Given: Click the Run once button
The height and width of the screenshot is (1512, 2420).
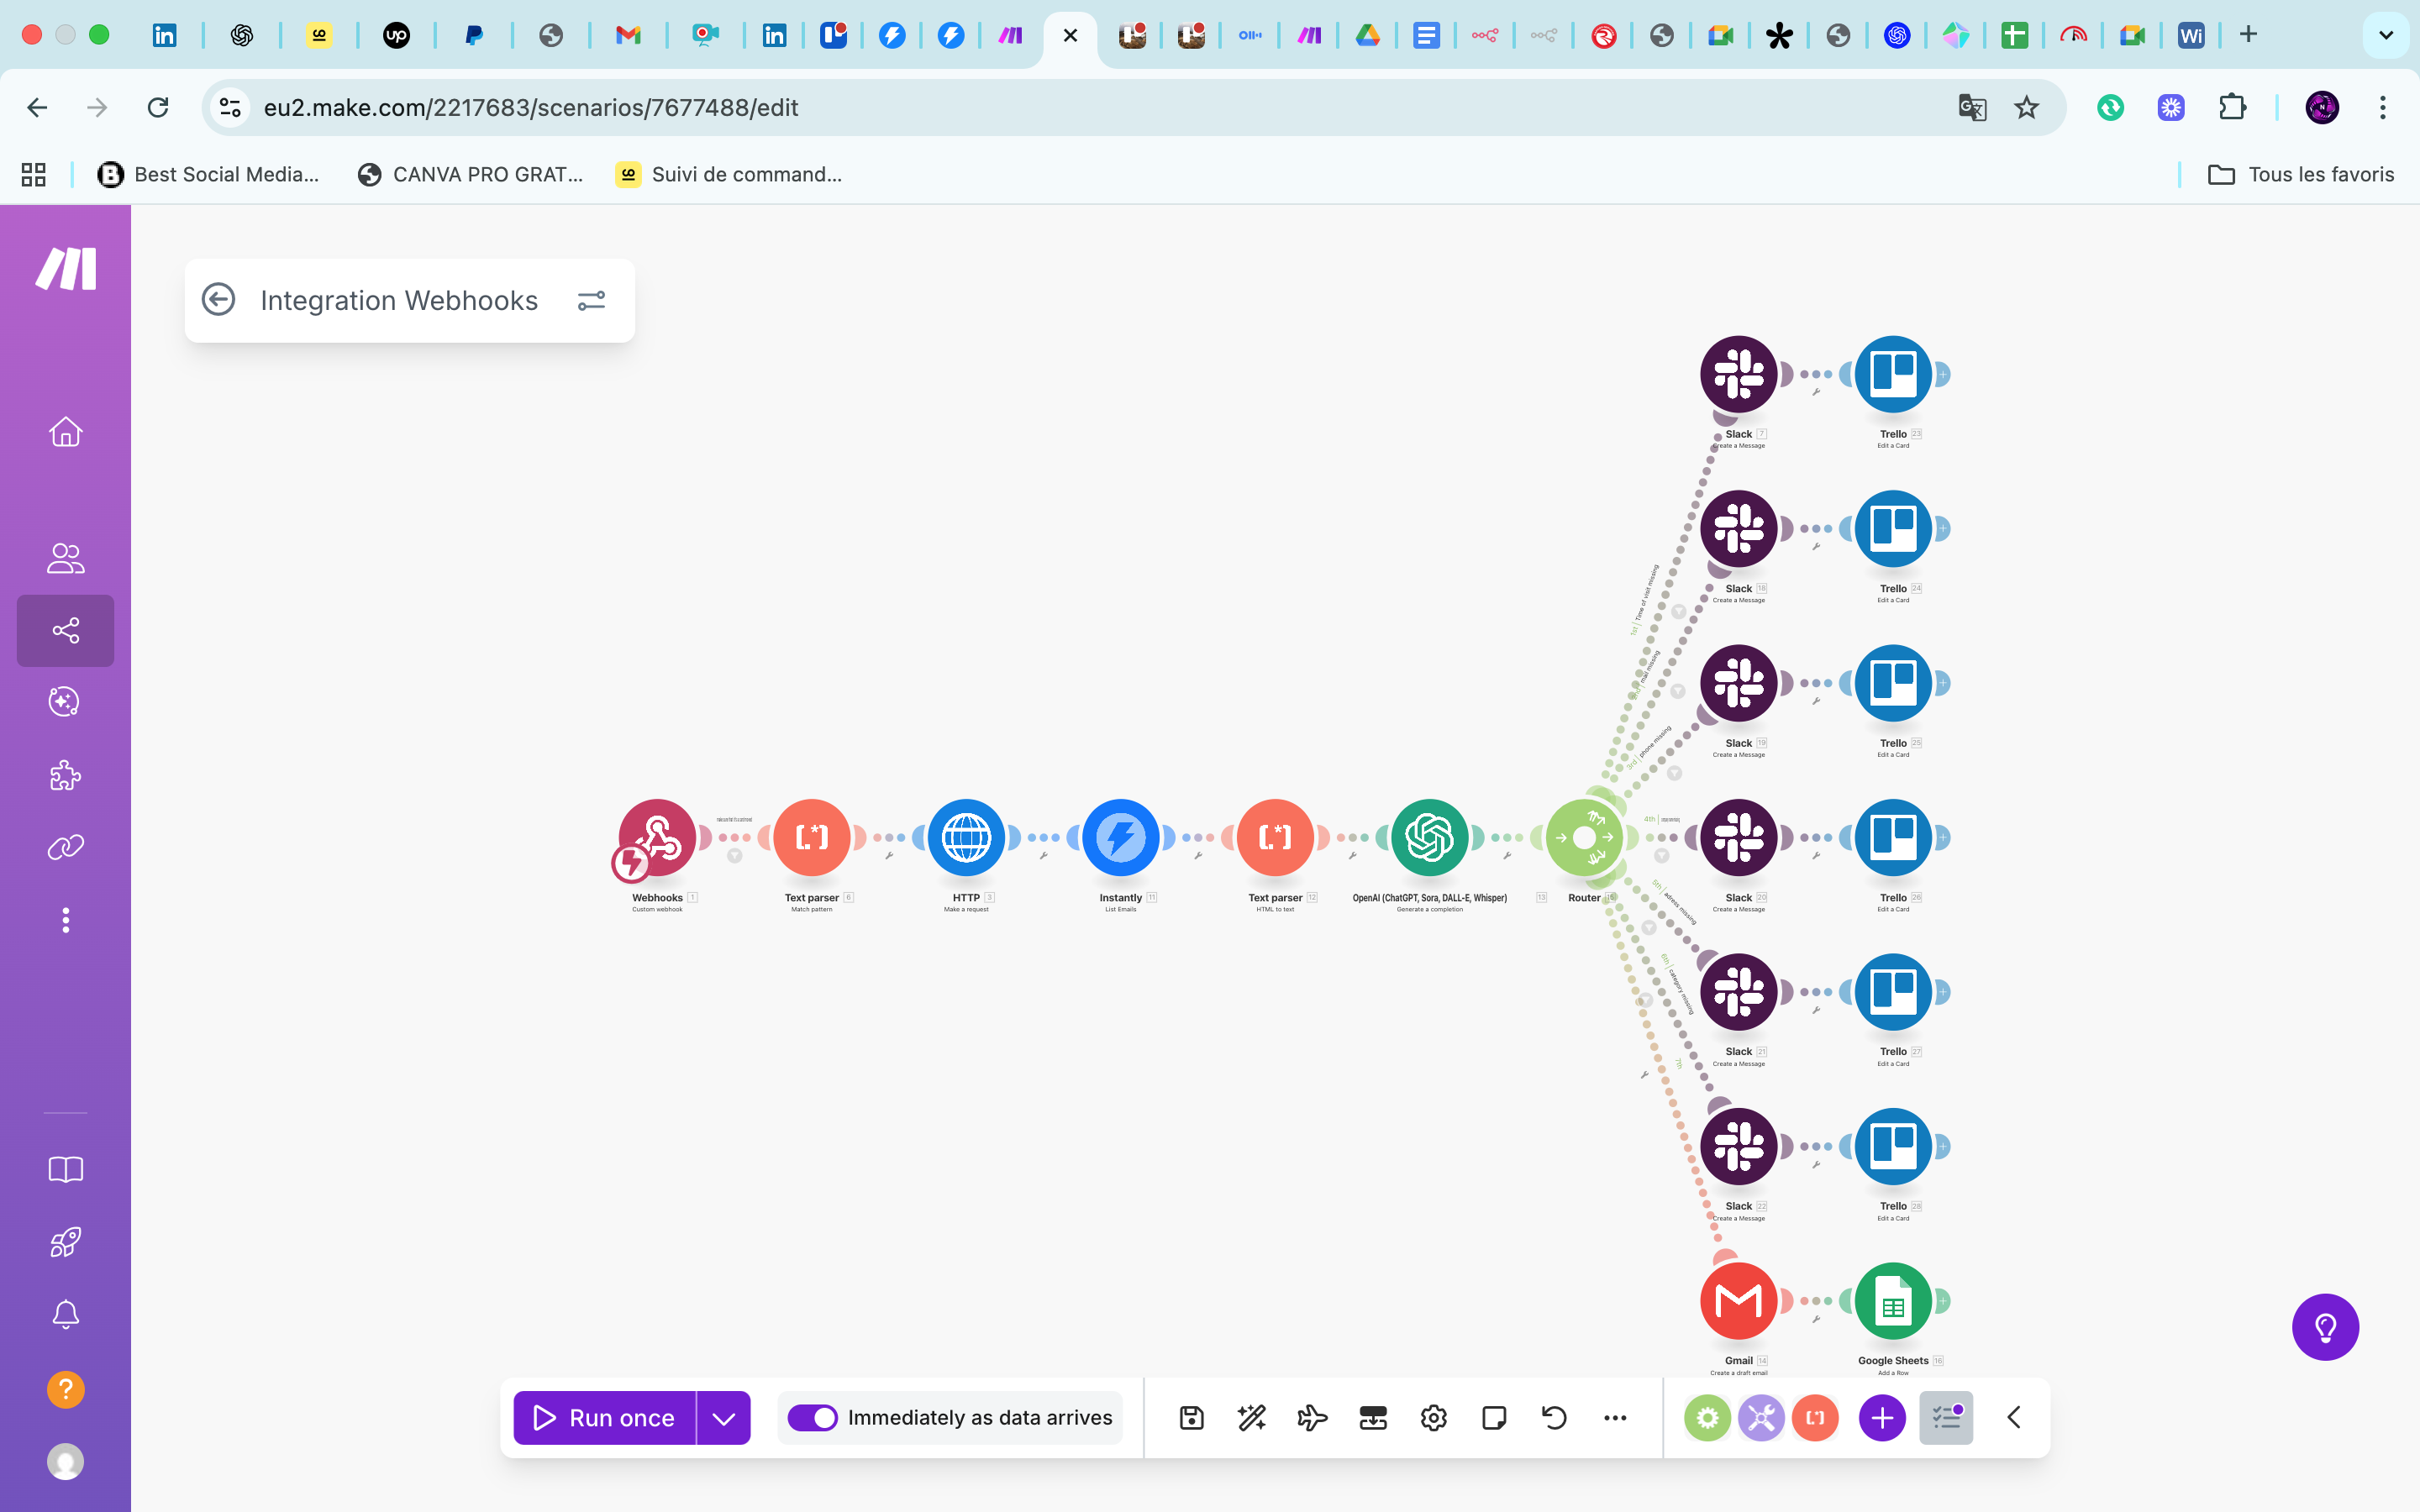Looking at the screenshot, I should (x=604, y=1417).
